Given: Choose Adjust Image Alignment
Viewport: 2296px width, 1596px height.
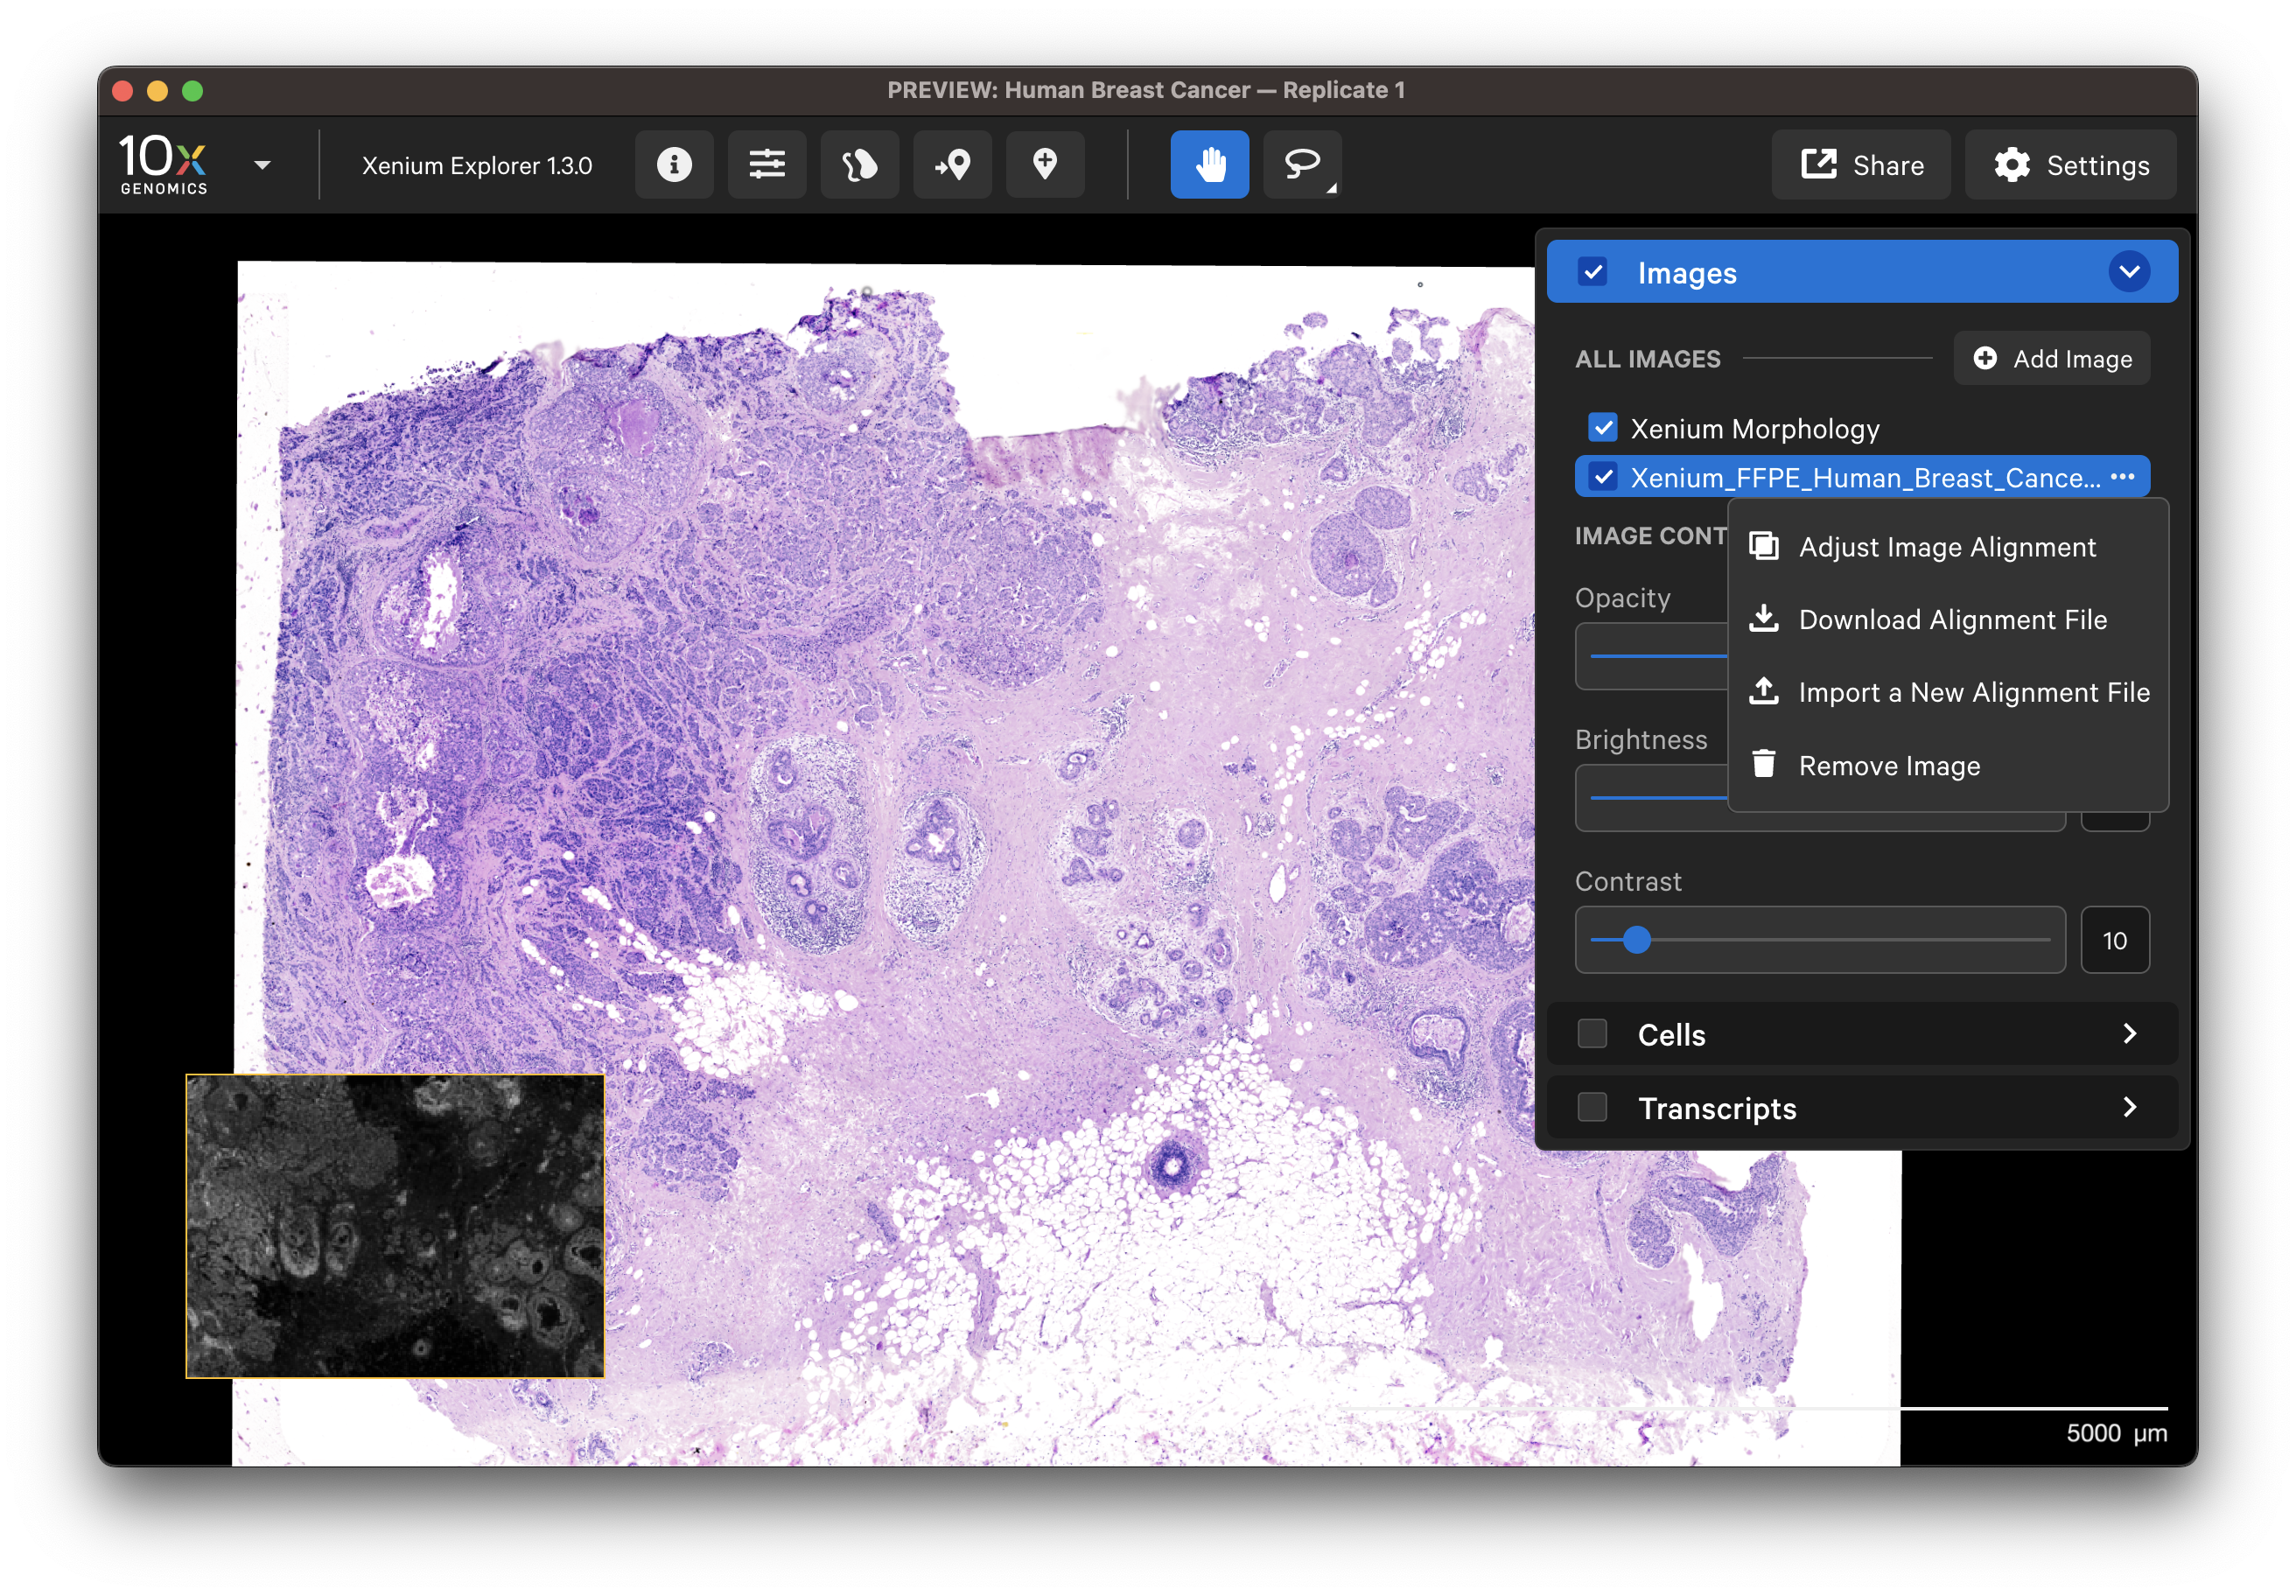Looking at the screenshot, I should [1946, 547].
